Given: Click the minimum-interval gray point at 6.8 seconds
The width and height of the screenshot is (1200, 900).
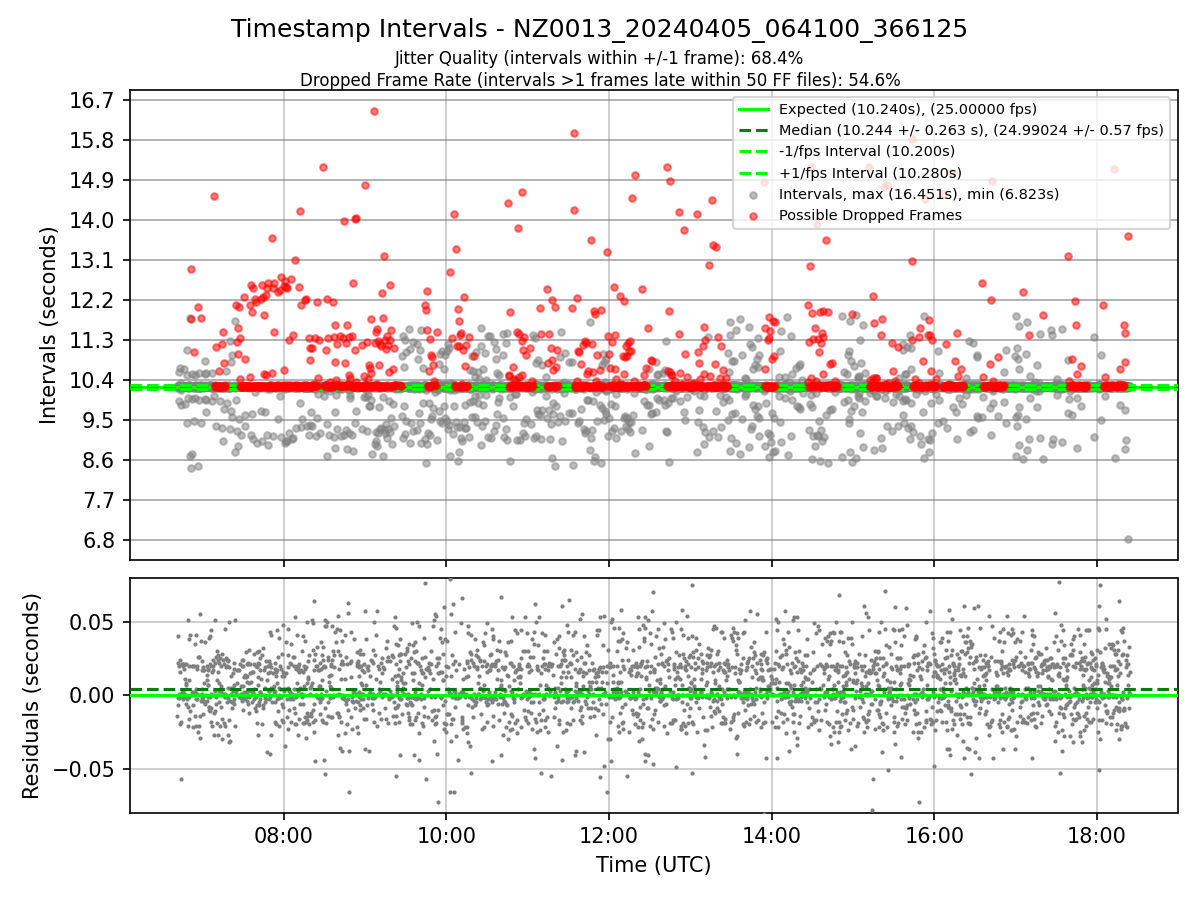Looking at the screenshot, I should (x=1128, y=539).
